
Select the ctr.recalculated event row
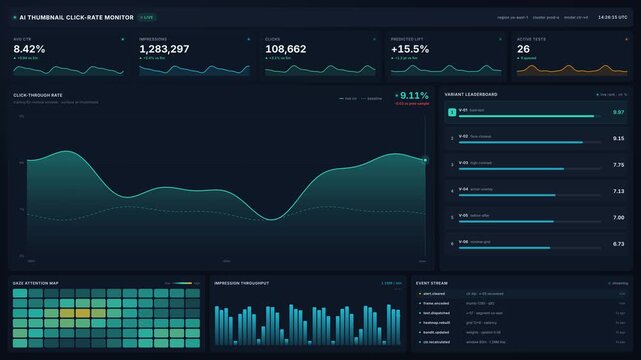click(x=522, y=342)
